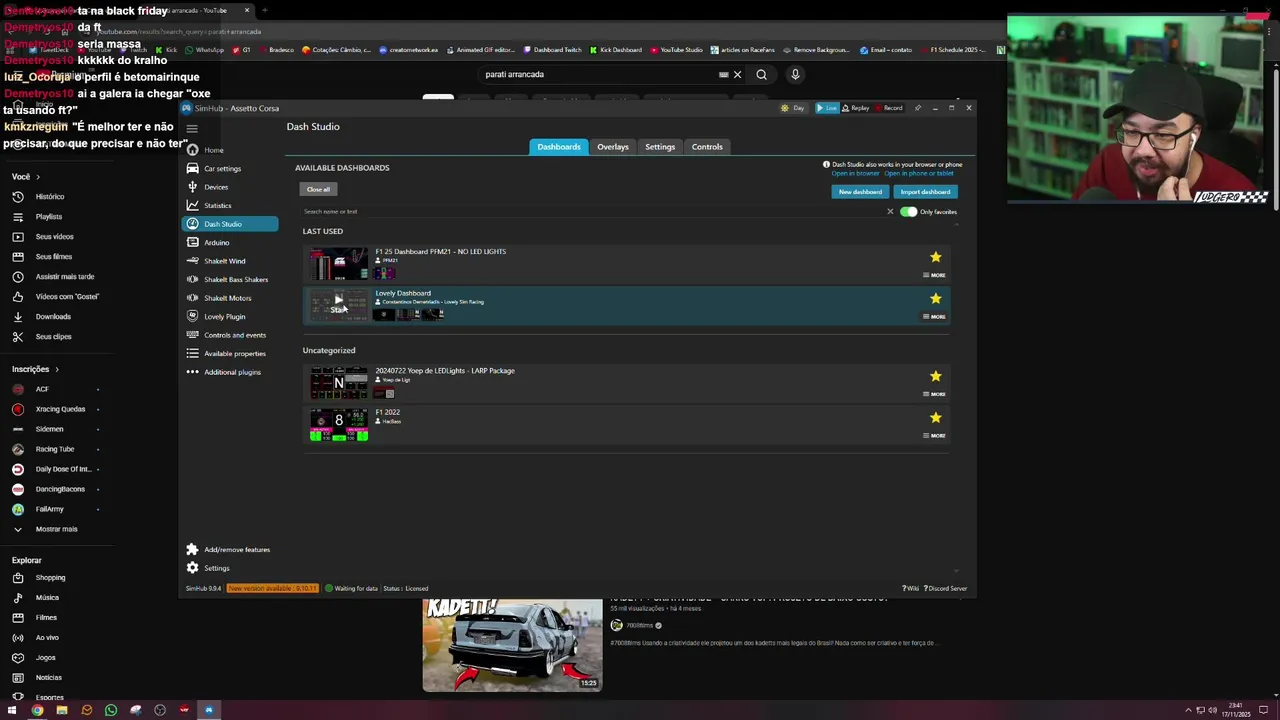Open ShakeIt Motors section
This screenshot has width=1280, height=720.
pyautogui.click(x=229, y=298)
